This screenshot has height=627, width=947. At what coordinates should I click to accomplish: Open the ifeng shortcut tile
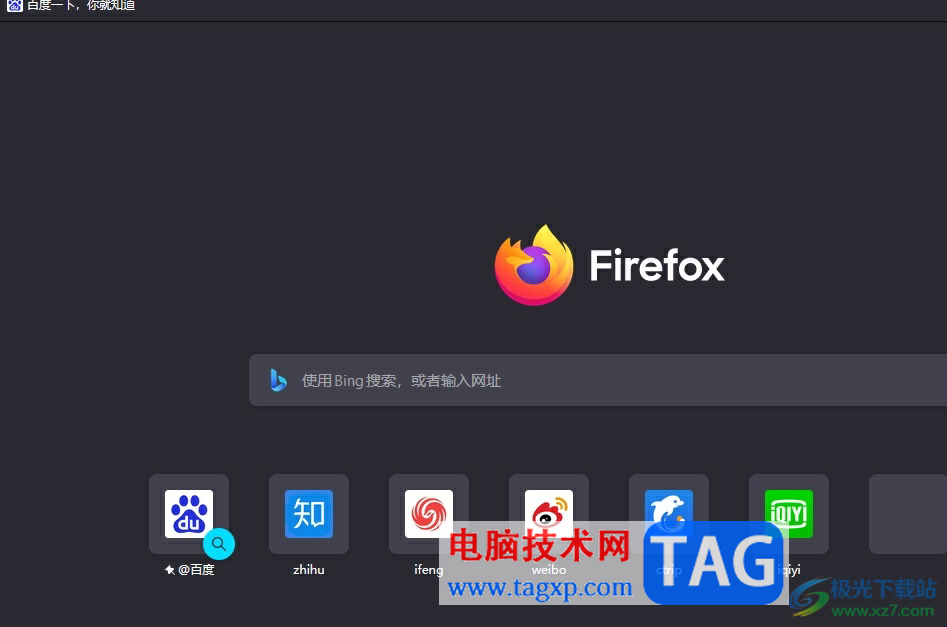tap(429, 513)
